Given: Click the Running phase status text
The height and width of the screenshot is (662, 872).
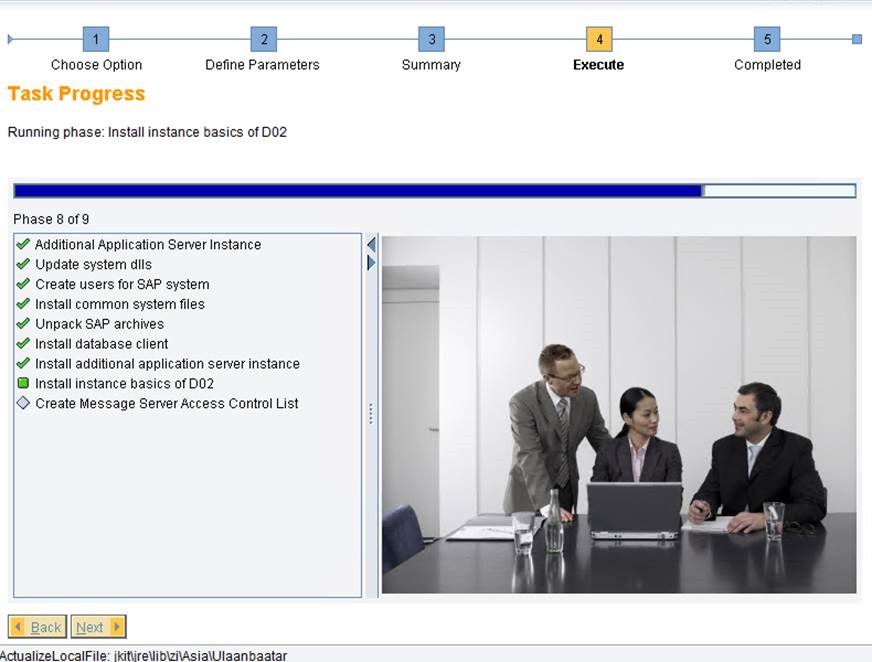Looking at the screenshot, I should point(147,132).
